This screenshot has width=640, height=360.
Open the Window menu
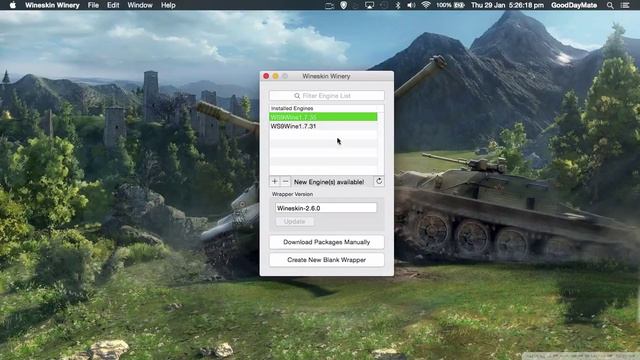(140, 5)
